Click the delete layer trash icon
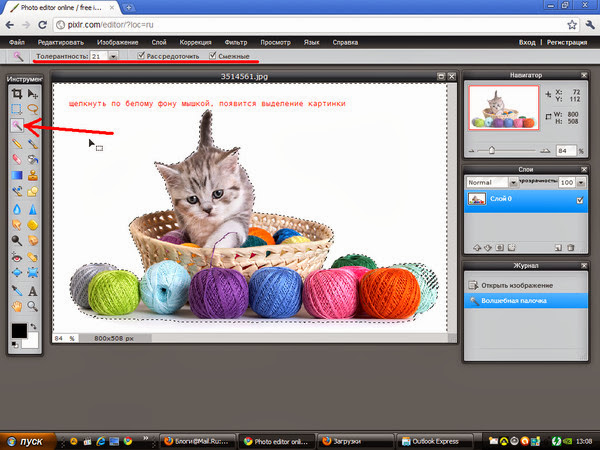The width and height of the screenshot is (600, 450). pos(571,248)
